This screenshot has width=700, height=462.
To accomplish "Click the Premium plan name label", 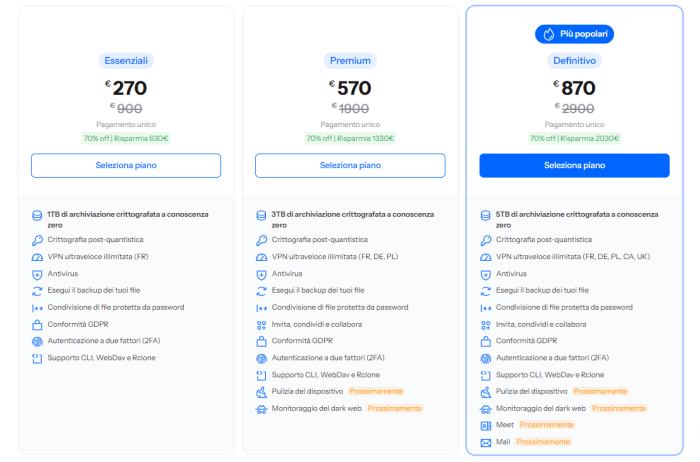I will click(x=350, y=61).
